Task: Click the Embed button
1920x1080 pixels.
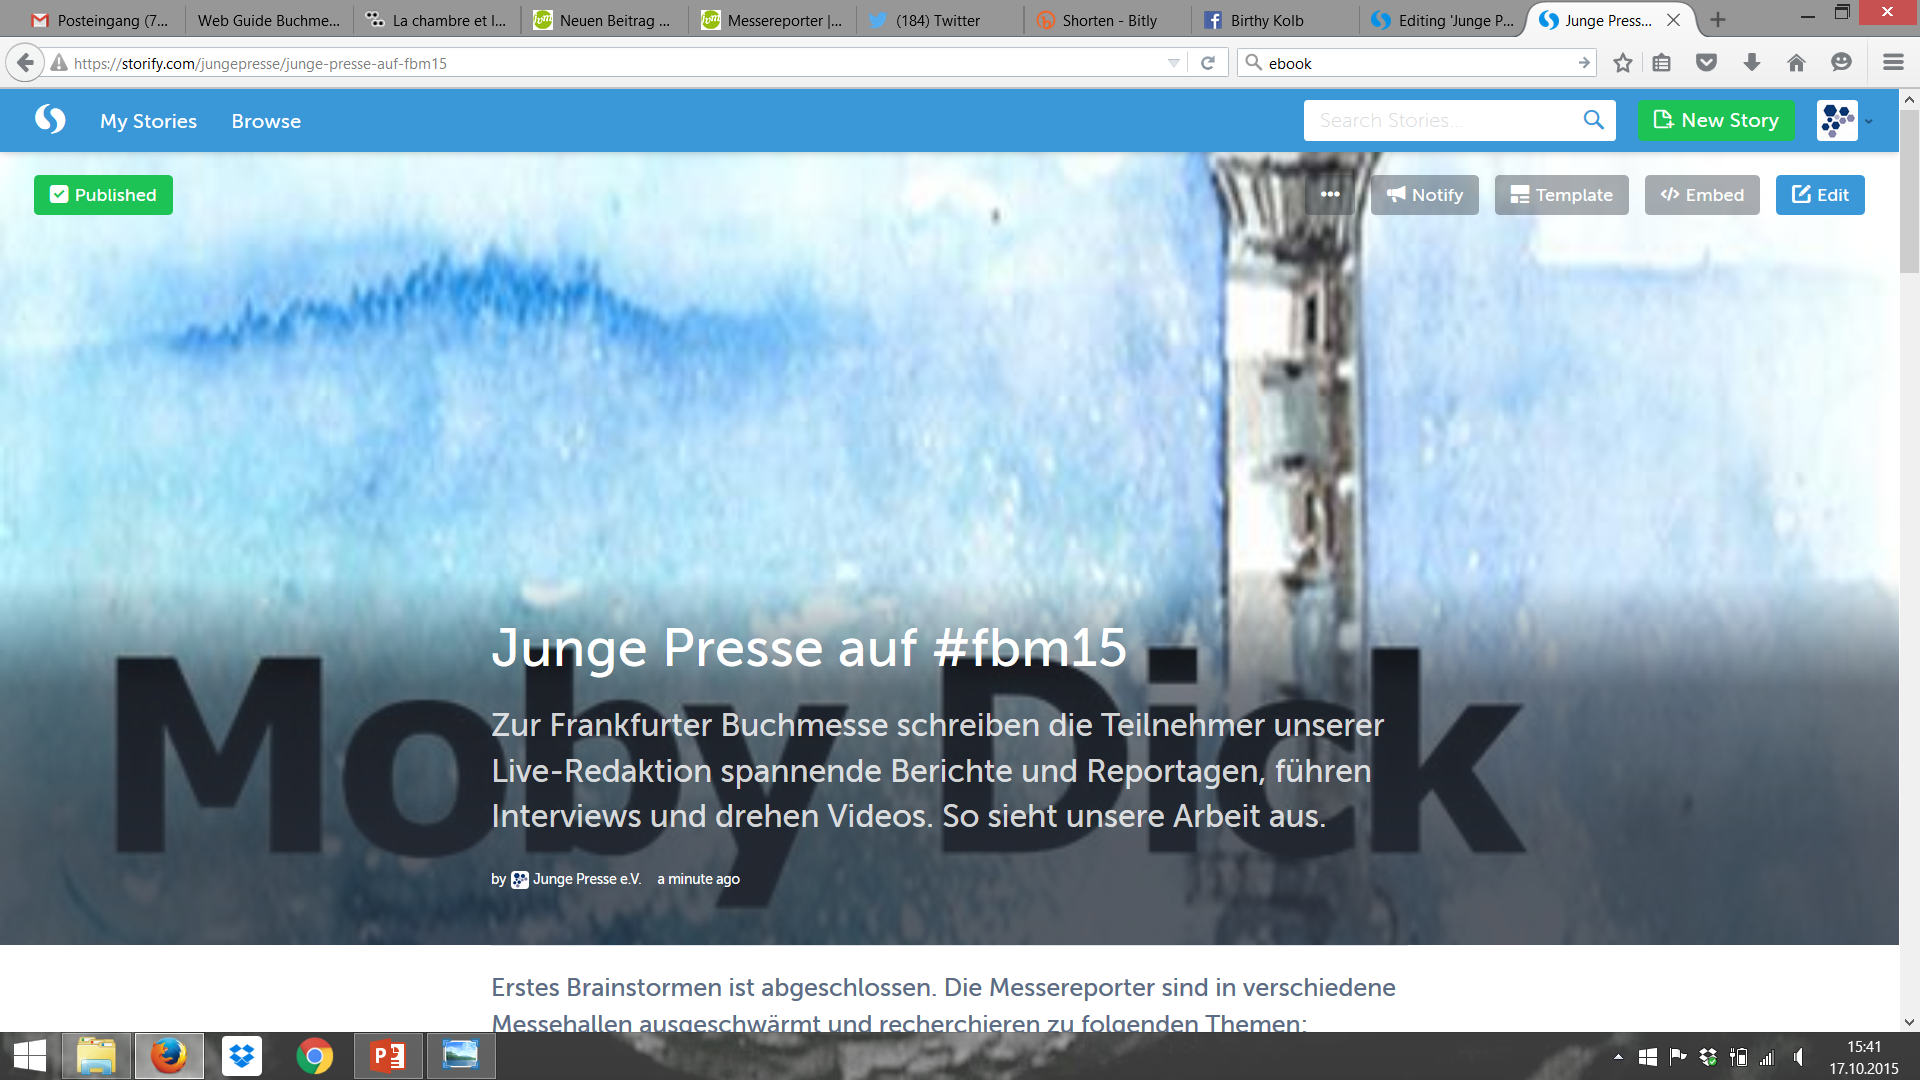Action: [x=1702, y=195]
